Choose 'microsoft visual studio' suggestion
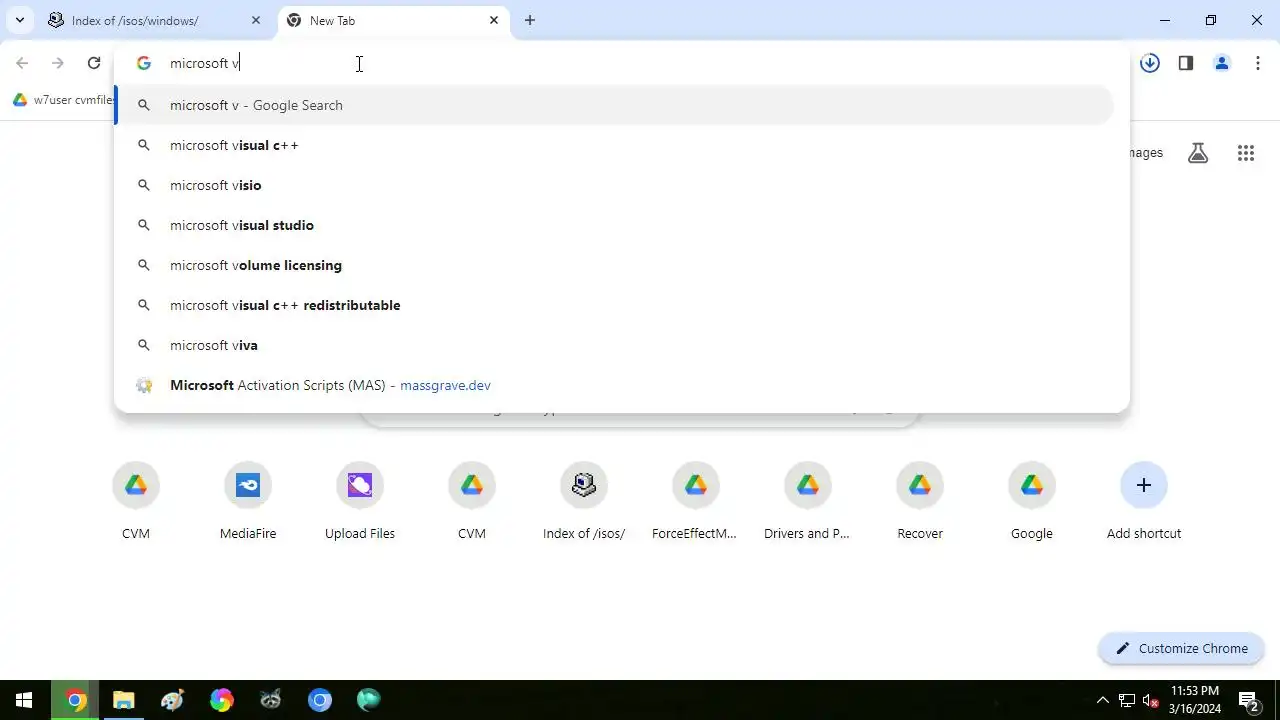This screenshot has height=720, width=1280. coord(614,225)
